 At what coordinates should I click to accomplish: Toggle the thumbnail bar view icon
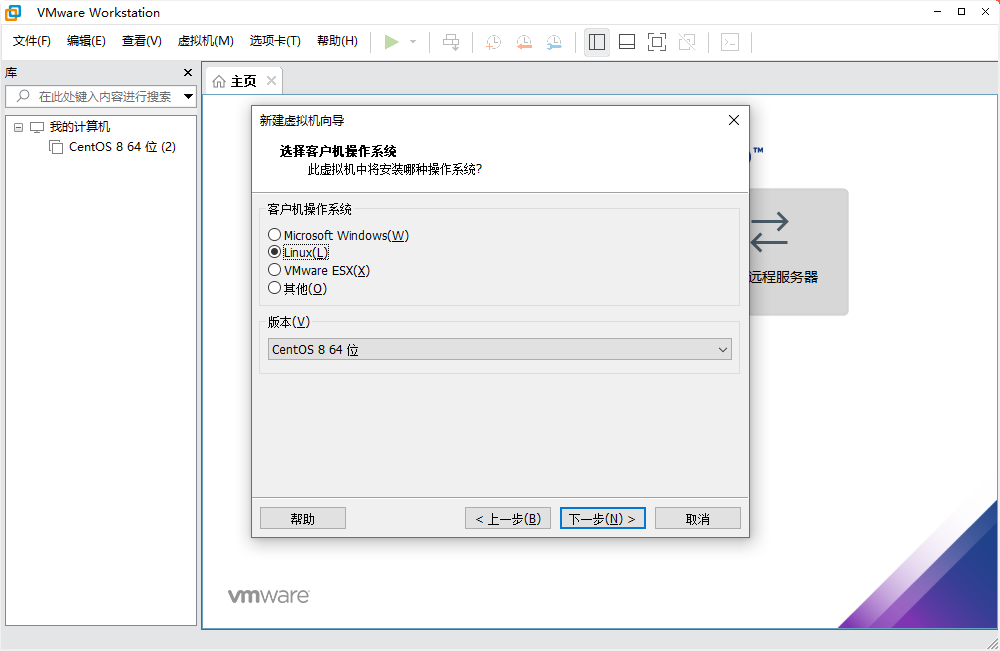pos(627,42)
